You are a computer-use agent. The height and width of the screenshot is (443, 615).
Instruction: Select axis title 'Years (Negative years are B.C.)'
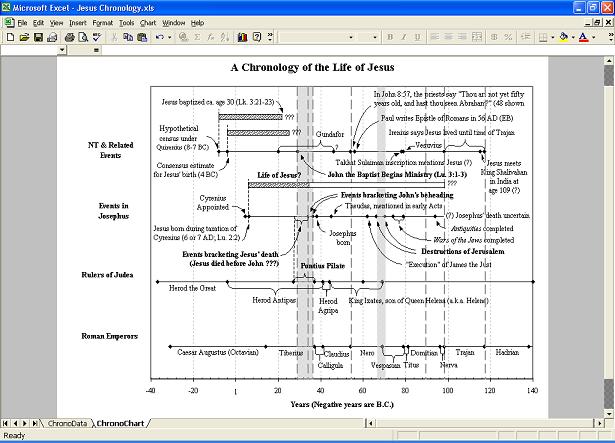point(342,405)
